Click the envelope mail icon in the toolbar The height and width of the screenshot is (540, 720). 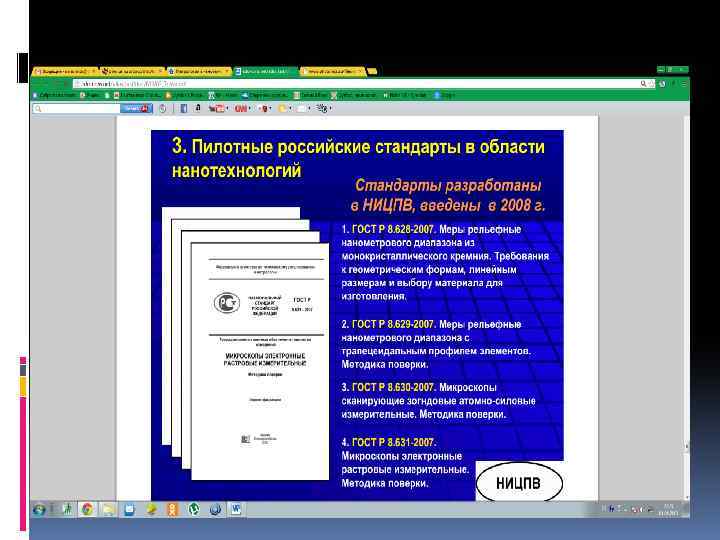pos(303,108)
